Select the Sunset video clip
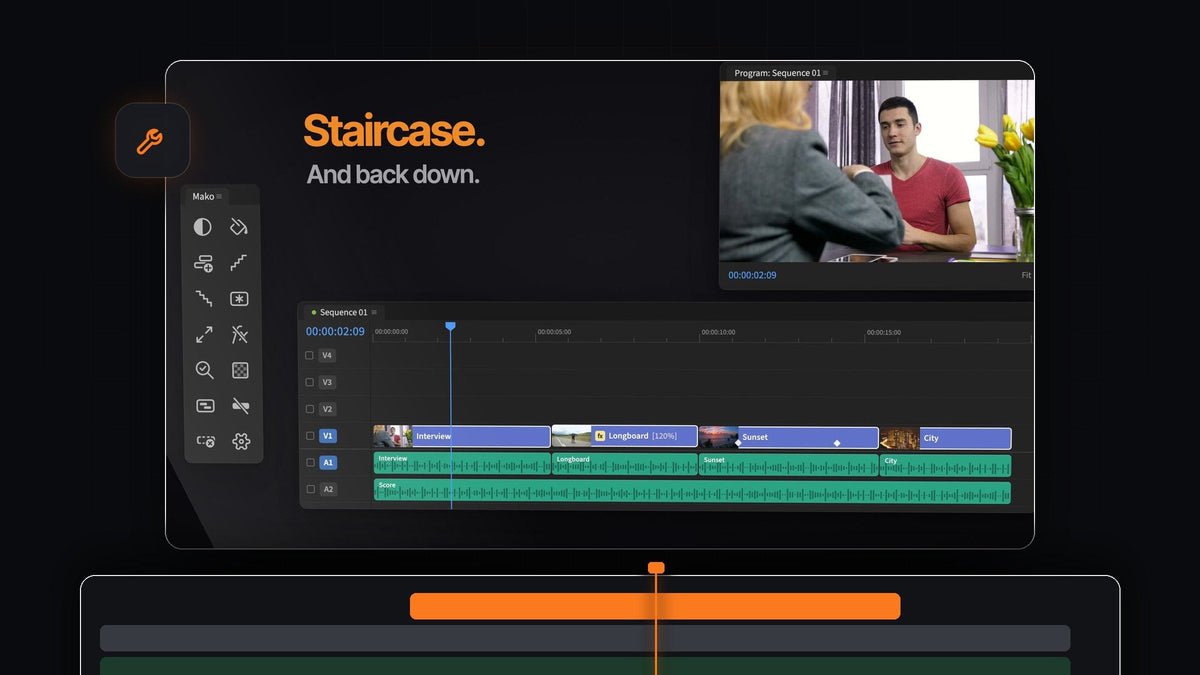This screenshot has height=675, width=1200. coord(789,437)
